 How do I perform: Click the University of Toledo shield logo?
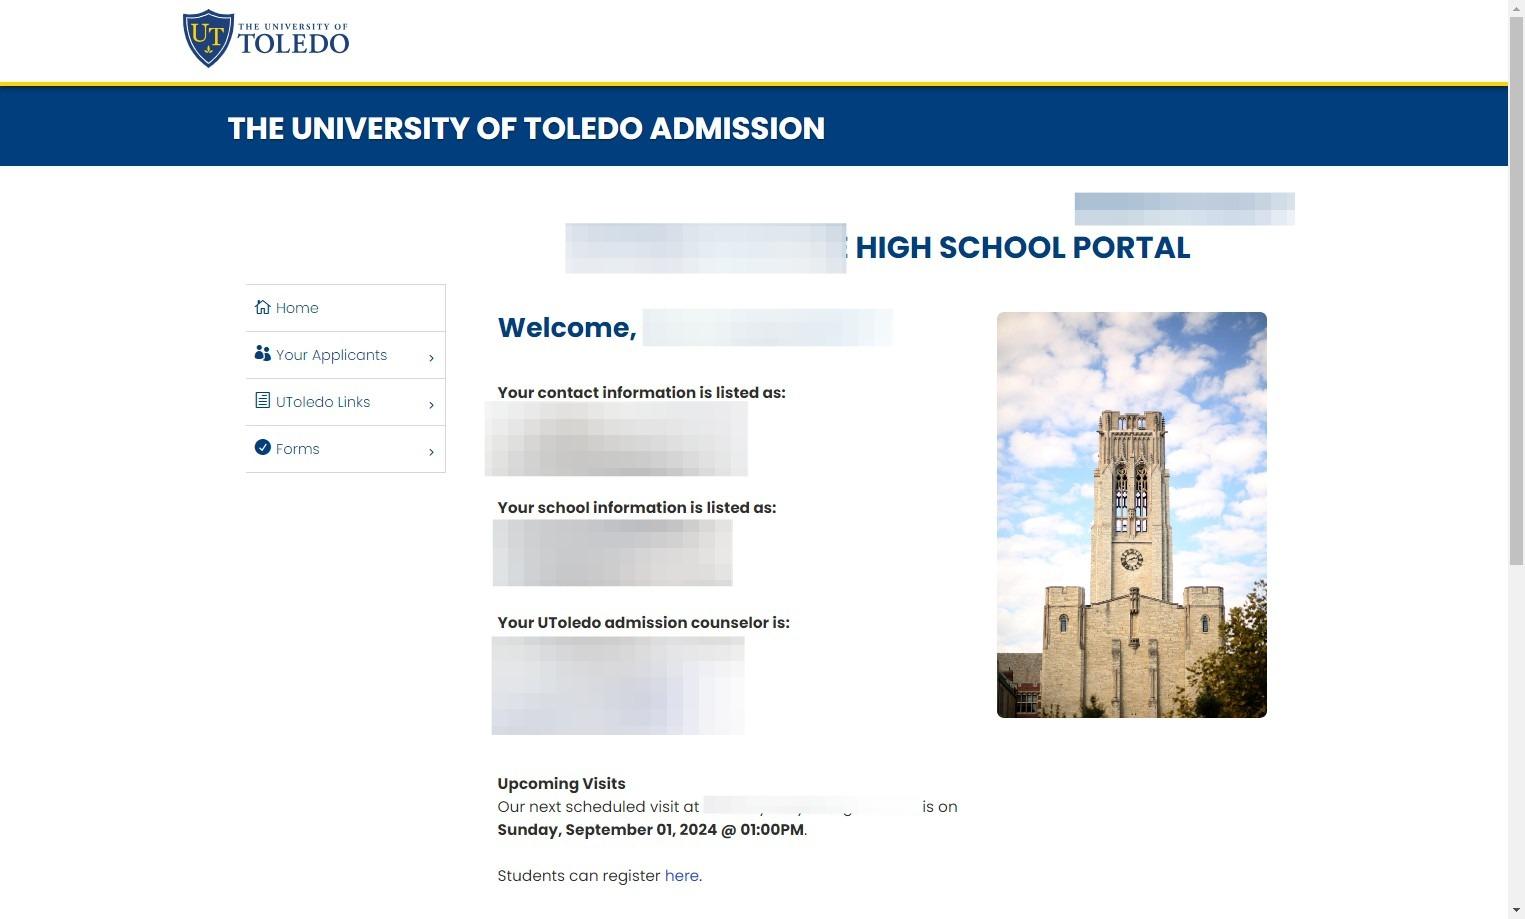pos(208,38)
